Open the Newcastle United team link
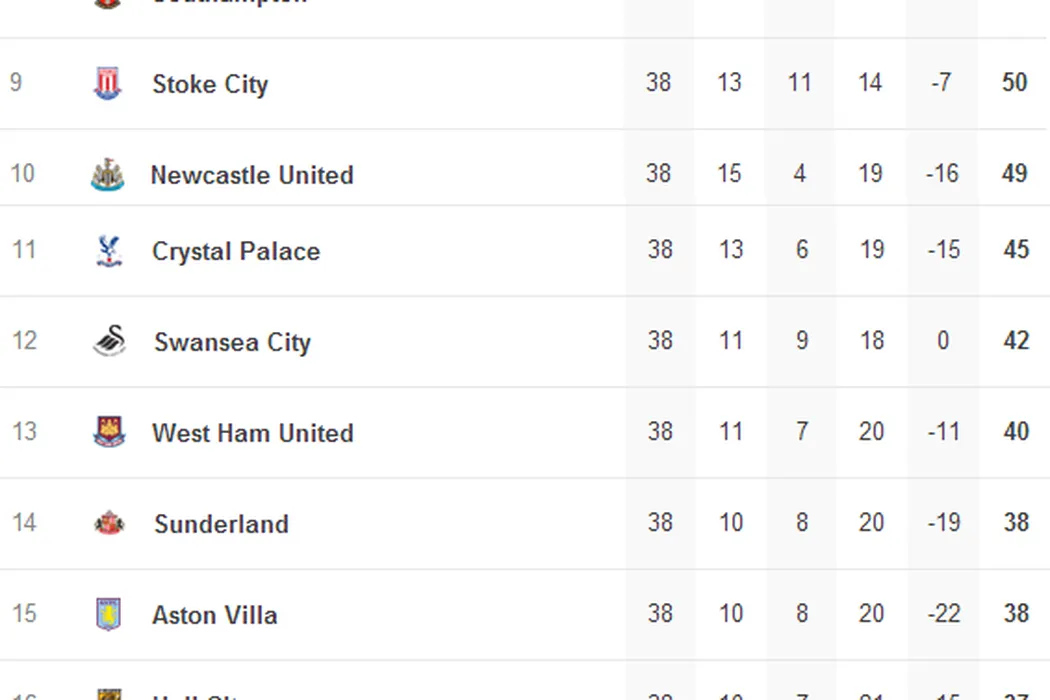The image size is (1050, 700). point(252,175)
